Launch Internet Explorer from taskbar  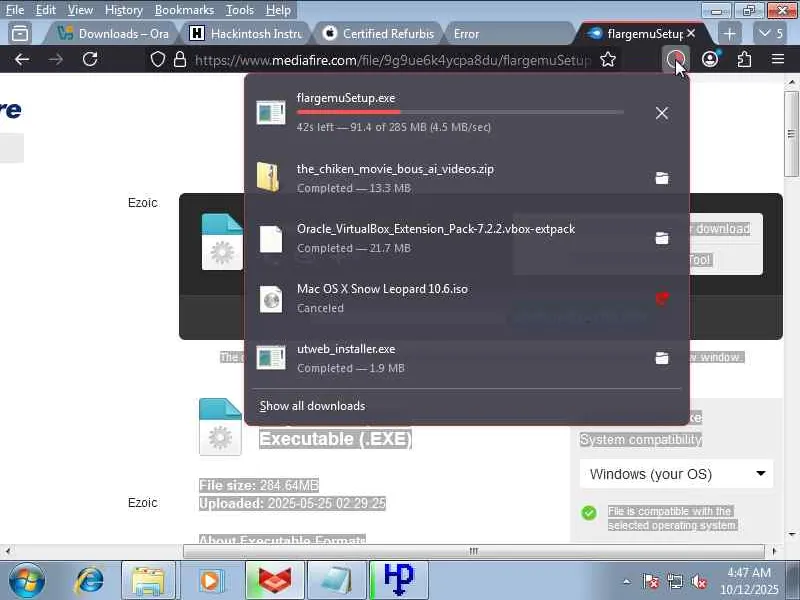pos(89,580)
